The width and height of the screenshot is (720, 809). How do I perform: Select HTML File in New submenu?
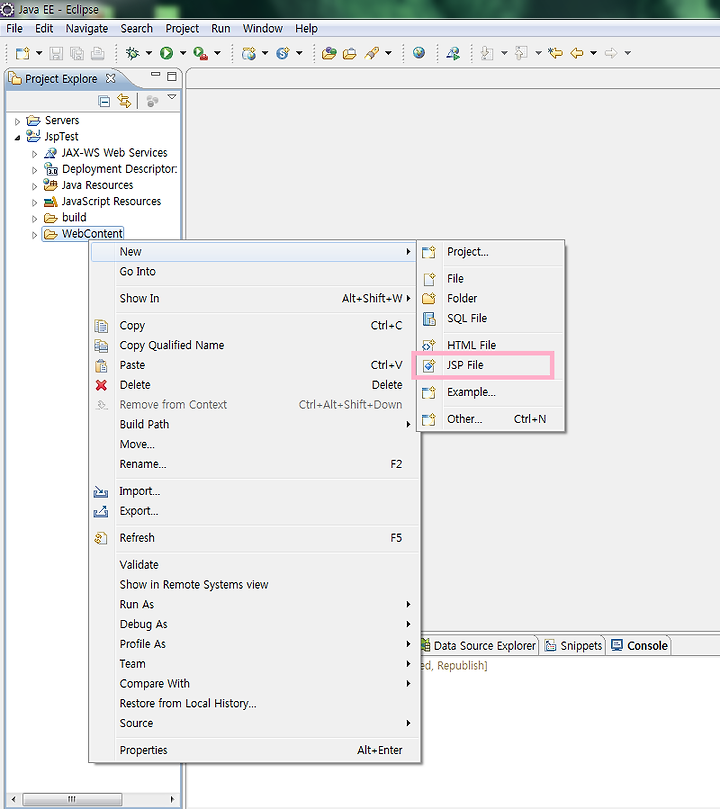490,345
